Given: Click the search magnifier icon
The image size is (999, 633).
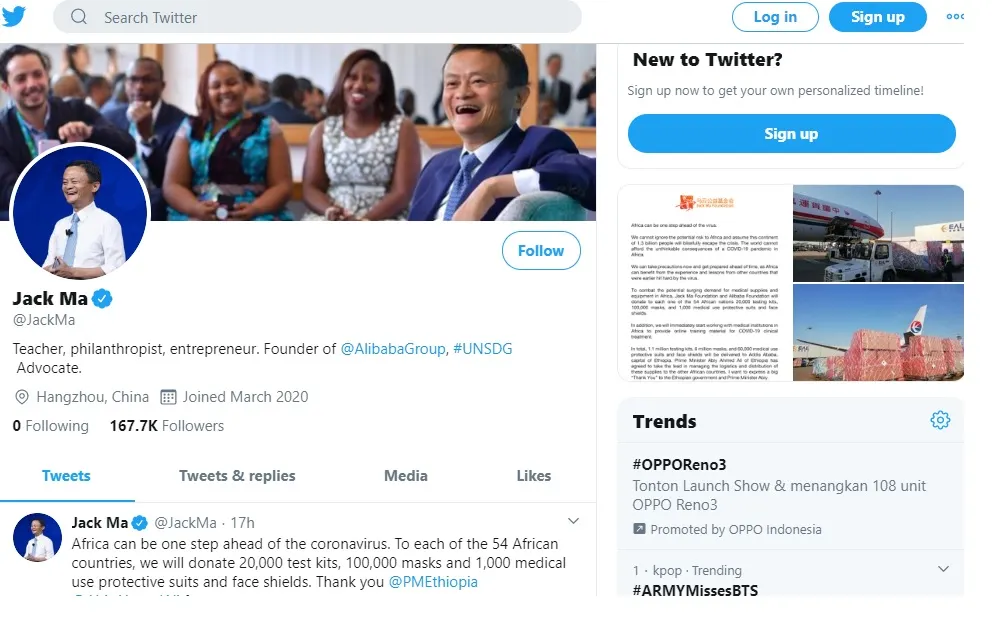Looking at the screenshot, I should point(80,17).
